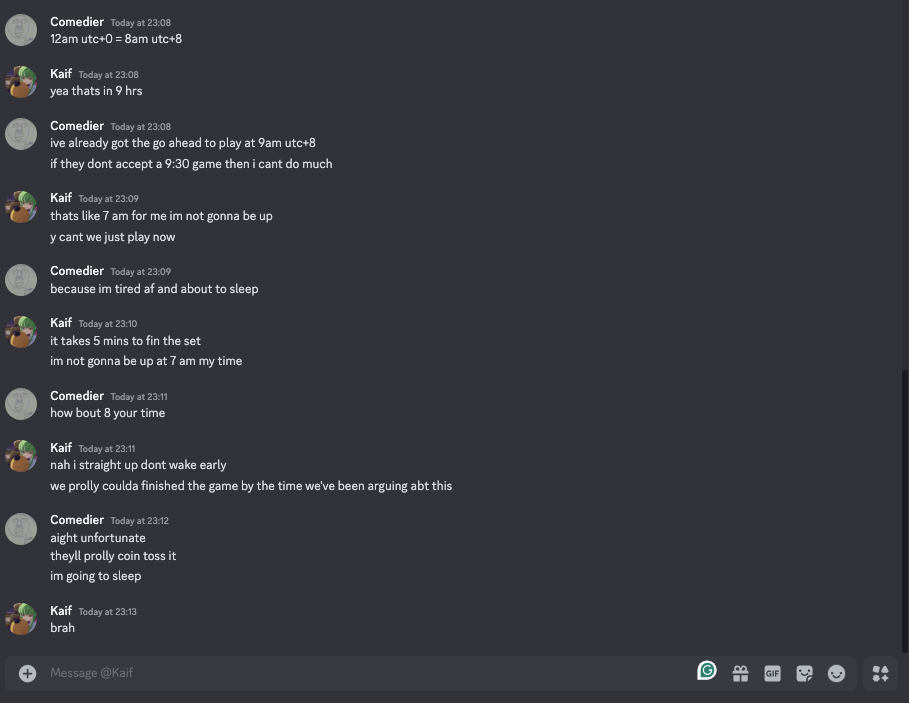Open Comedier's username above "12am utc+0 = 8am utc+8"
Viewport: 909px width, 703px height.
pyautogui.click(x=77, y=22)
